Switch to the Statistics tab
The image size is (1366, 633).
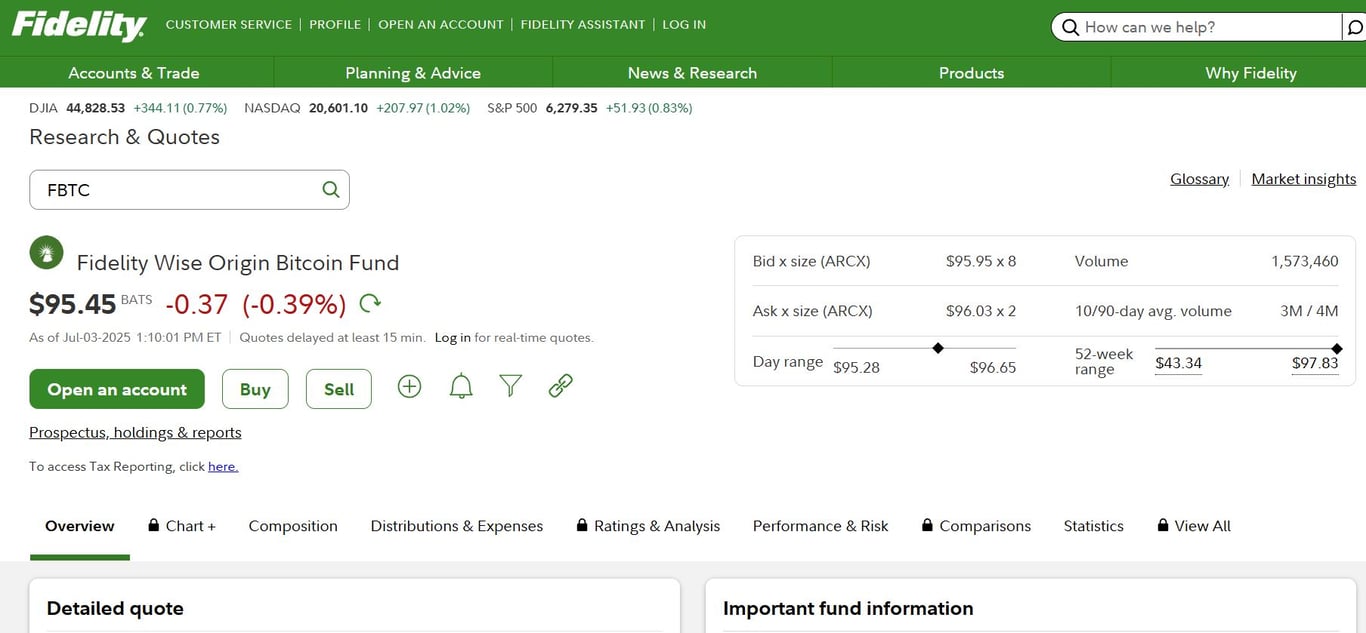(1093, 525)
